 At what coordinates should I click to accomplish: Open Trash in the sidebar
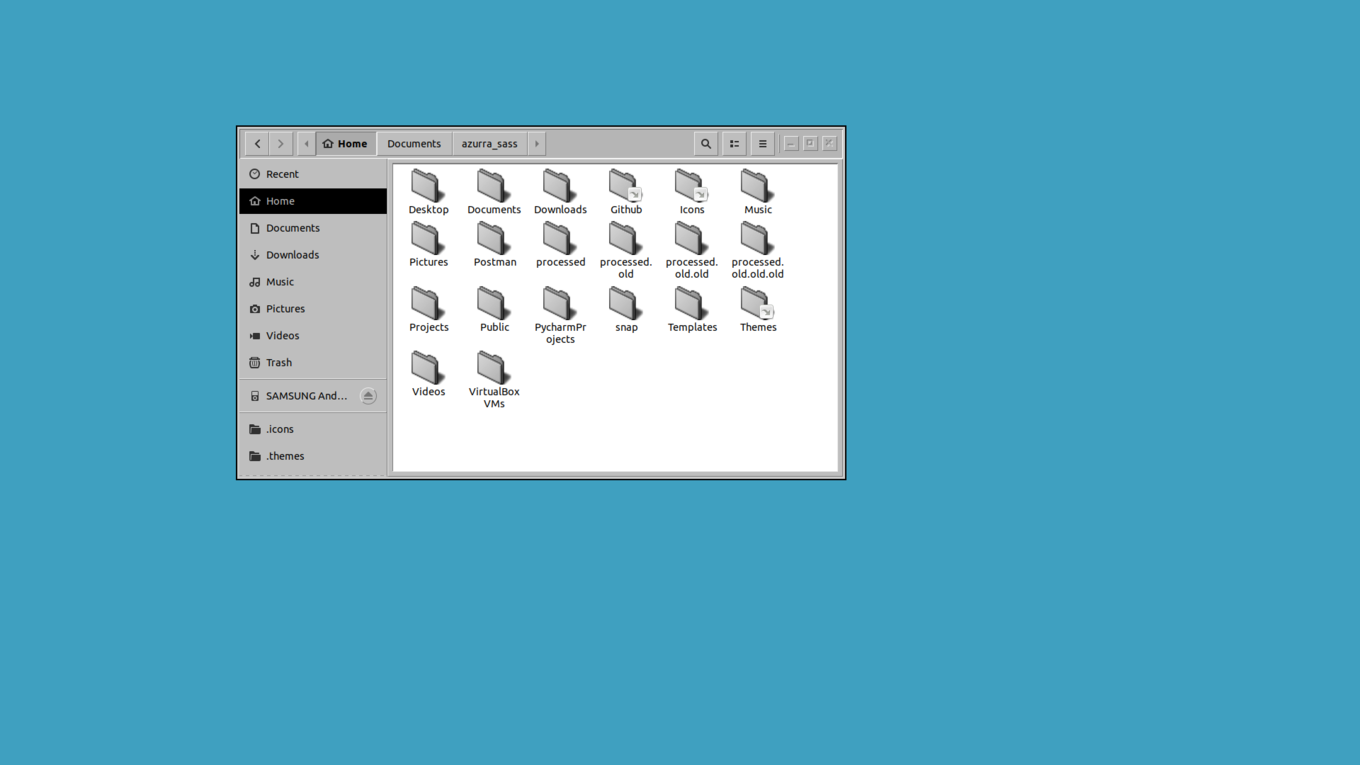(313, 363)
